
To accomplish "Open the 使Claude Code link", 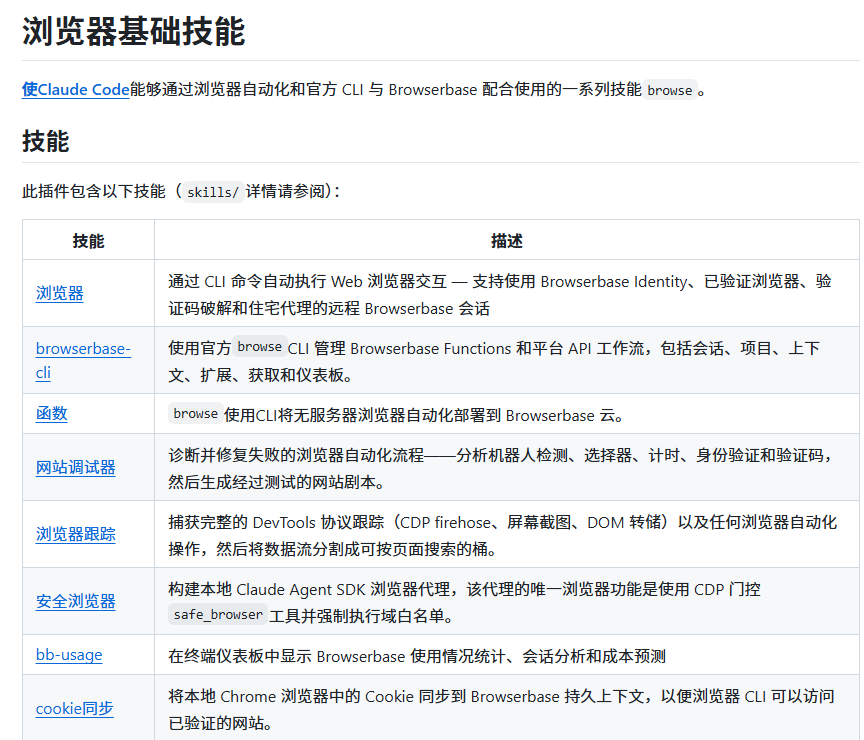I will coord(75,89).
